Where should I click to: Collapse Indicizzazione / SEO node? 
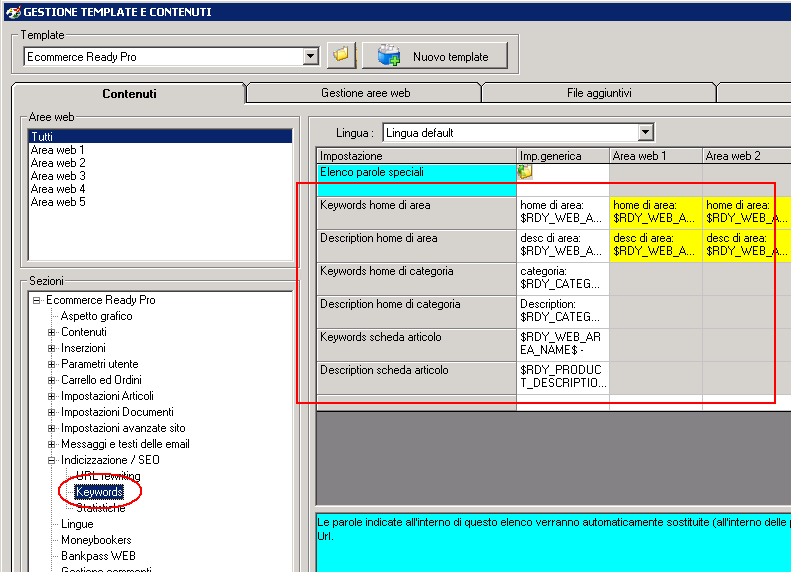pos(51,460)
